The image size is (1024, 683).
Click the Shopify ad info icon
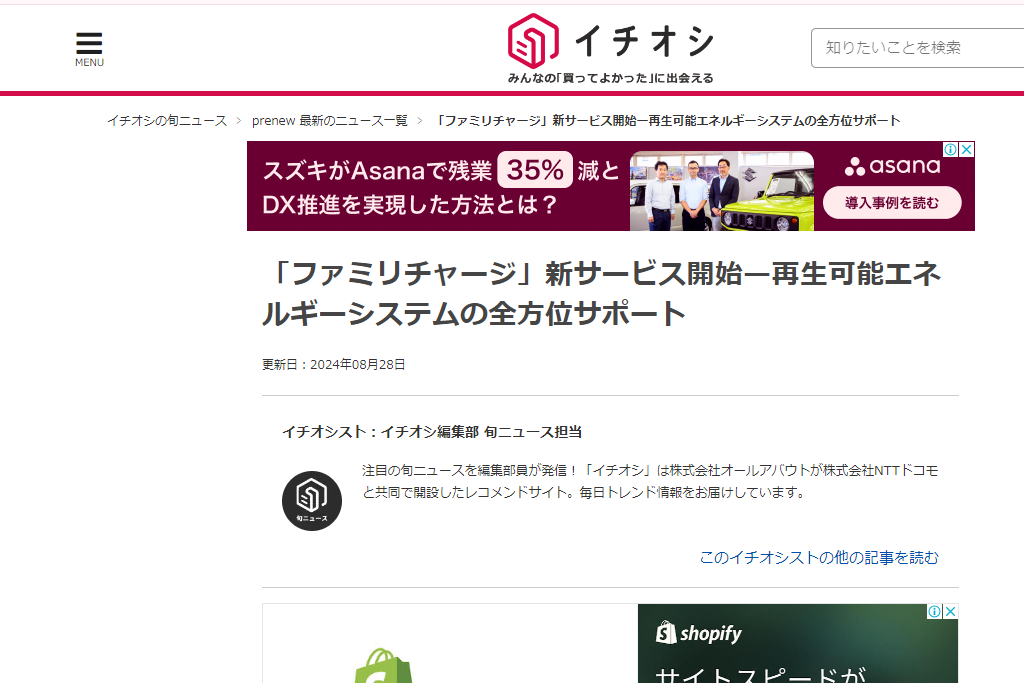click(935, 611)
